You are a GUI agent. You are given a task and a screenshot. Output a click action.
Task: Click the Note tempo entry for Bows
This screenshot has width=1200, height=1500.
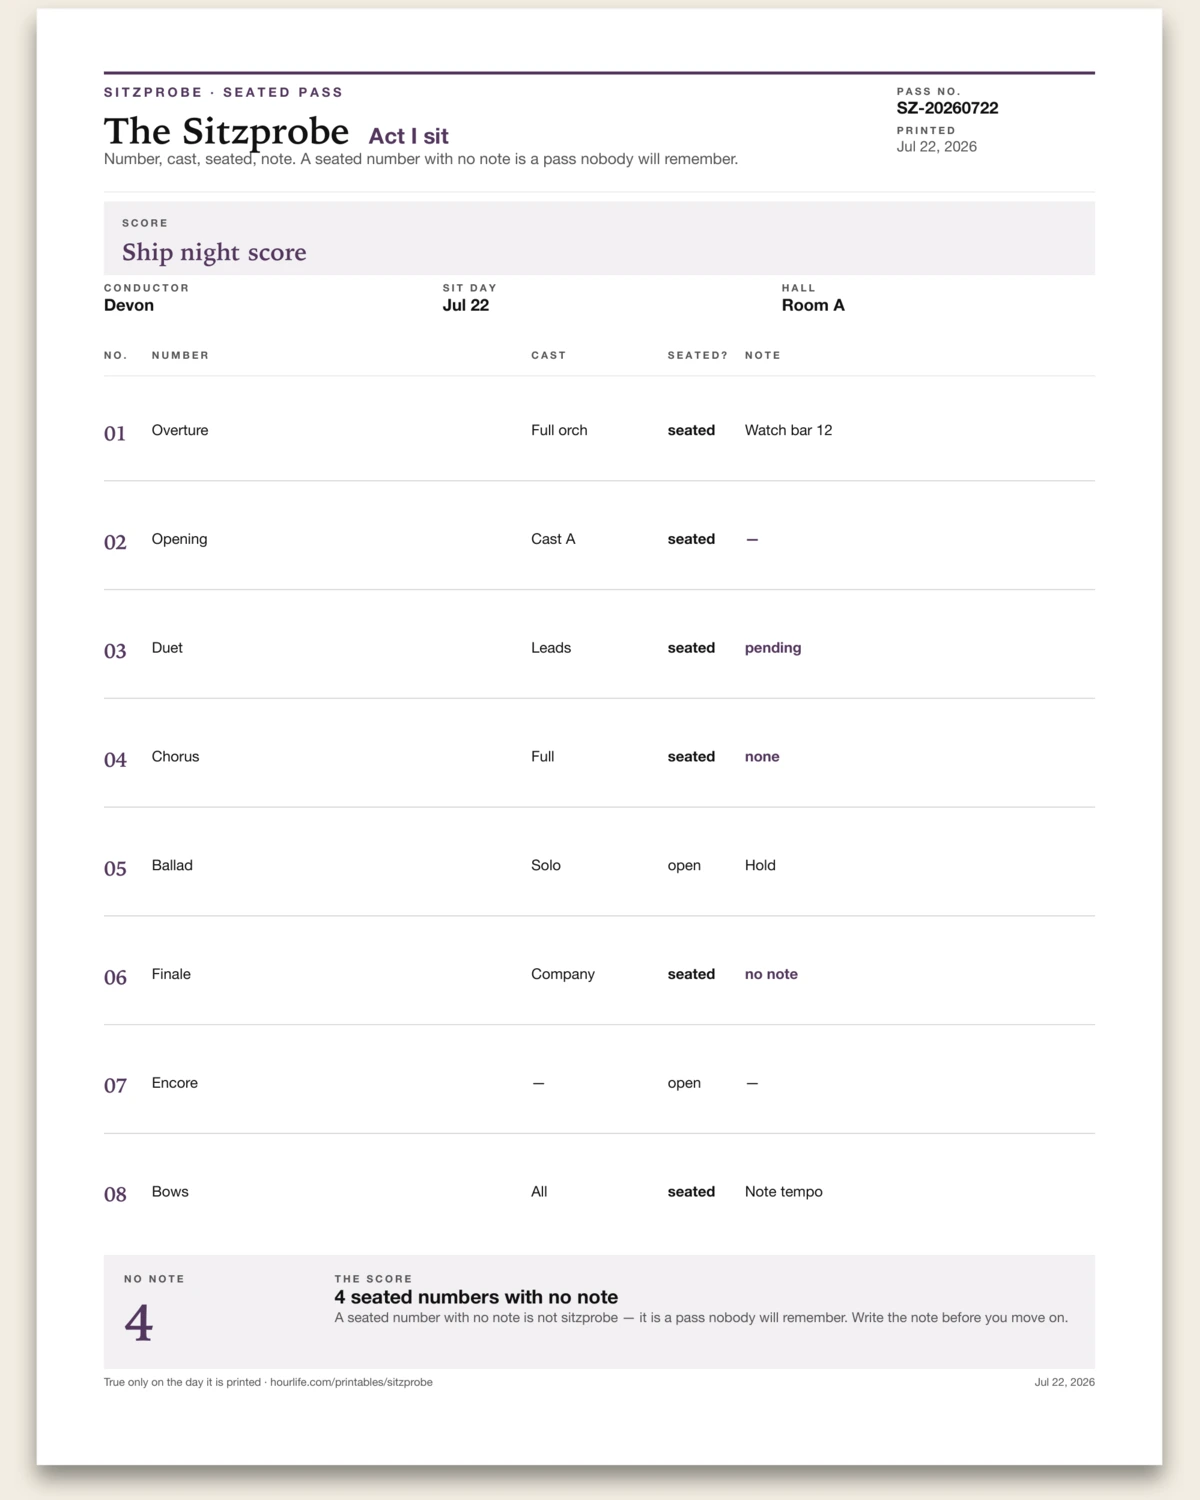(x=784, y=1192)
